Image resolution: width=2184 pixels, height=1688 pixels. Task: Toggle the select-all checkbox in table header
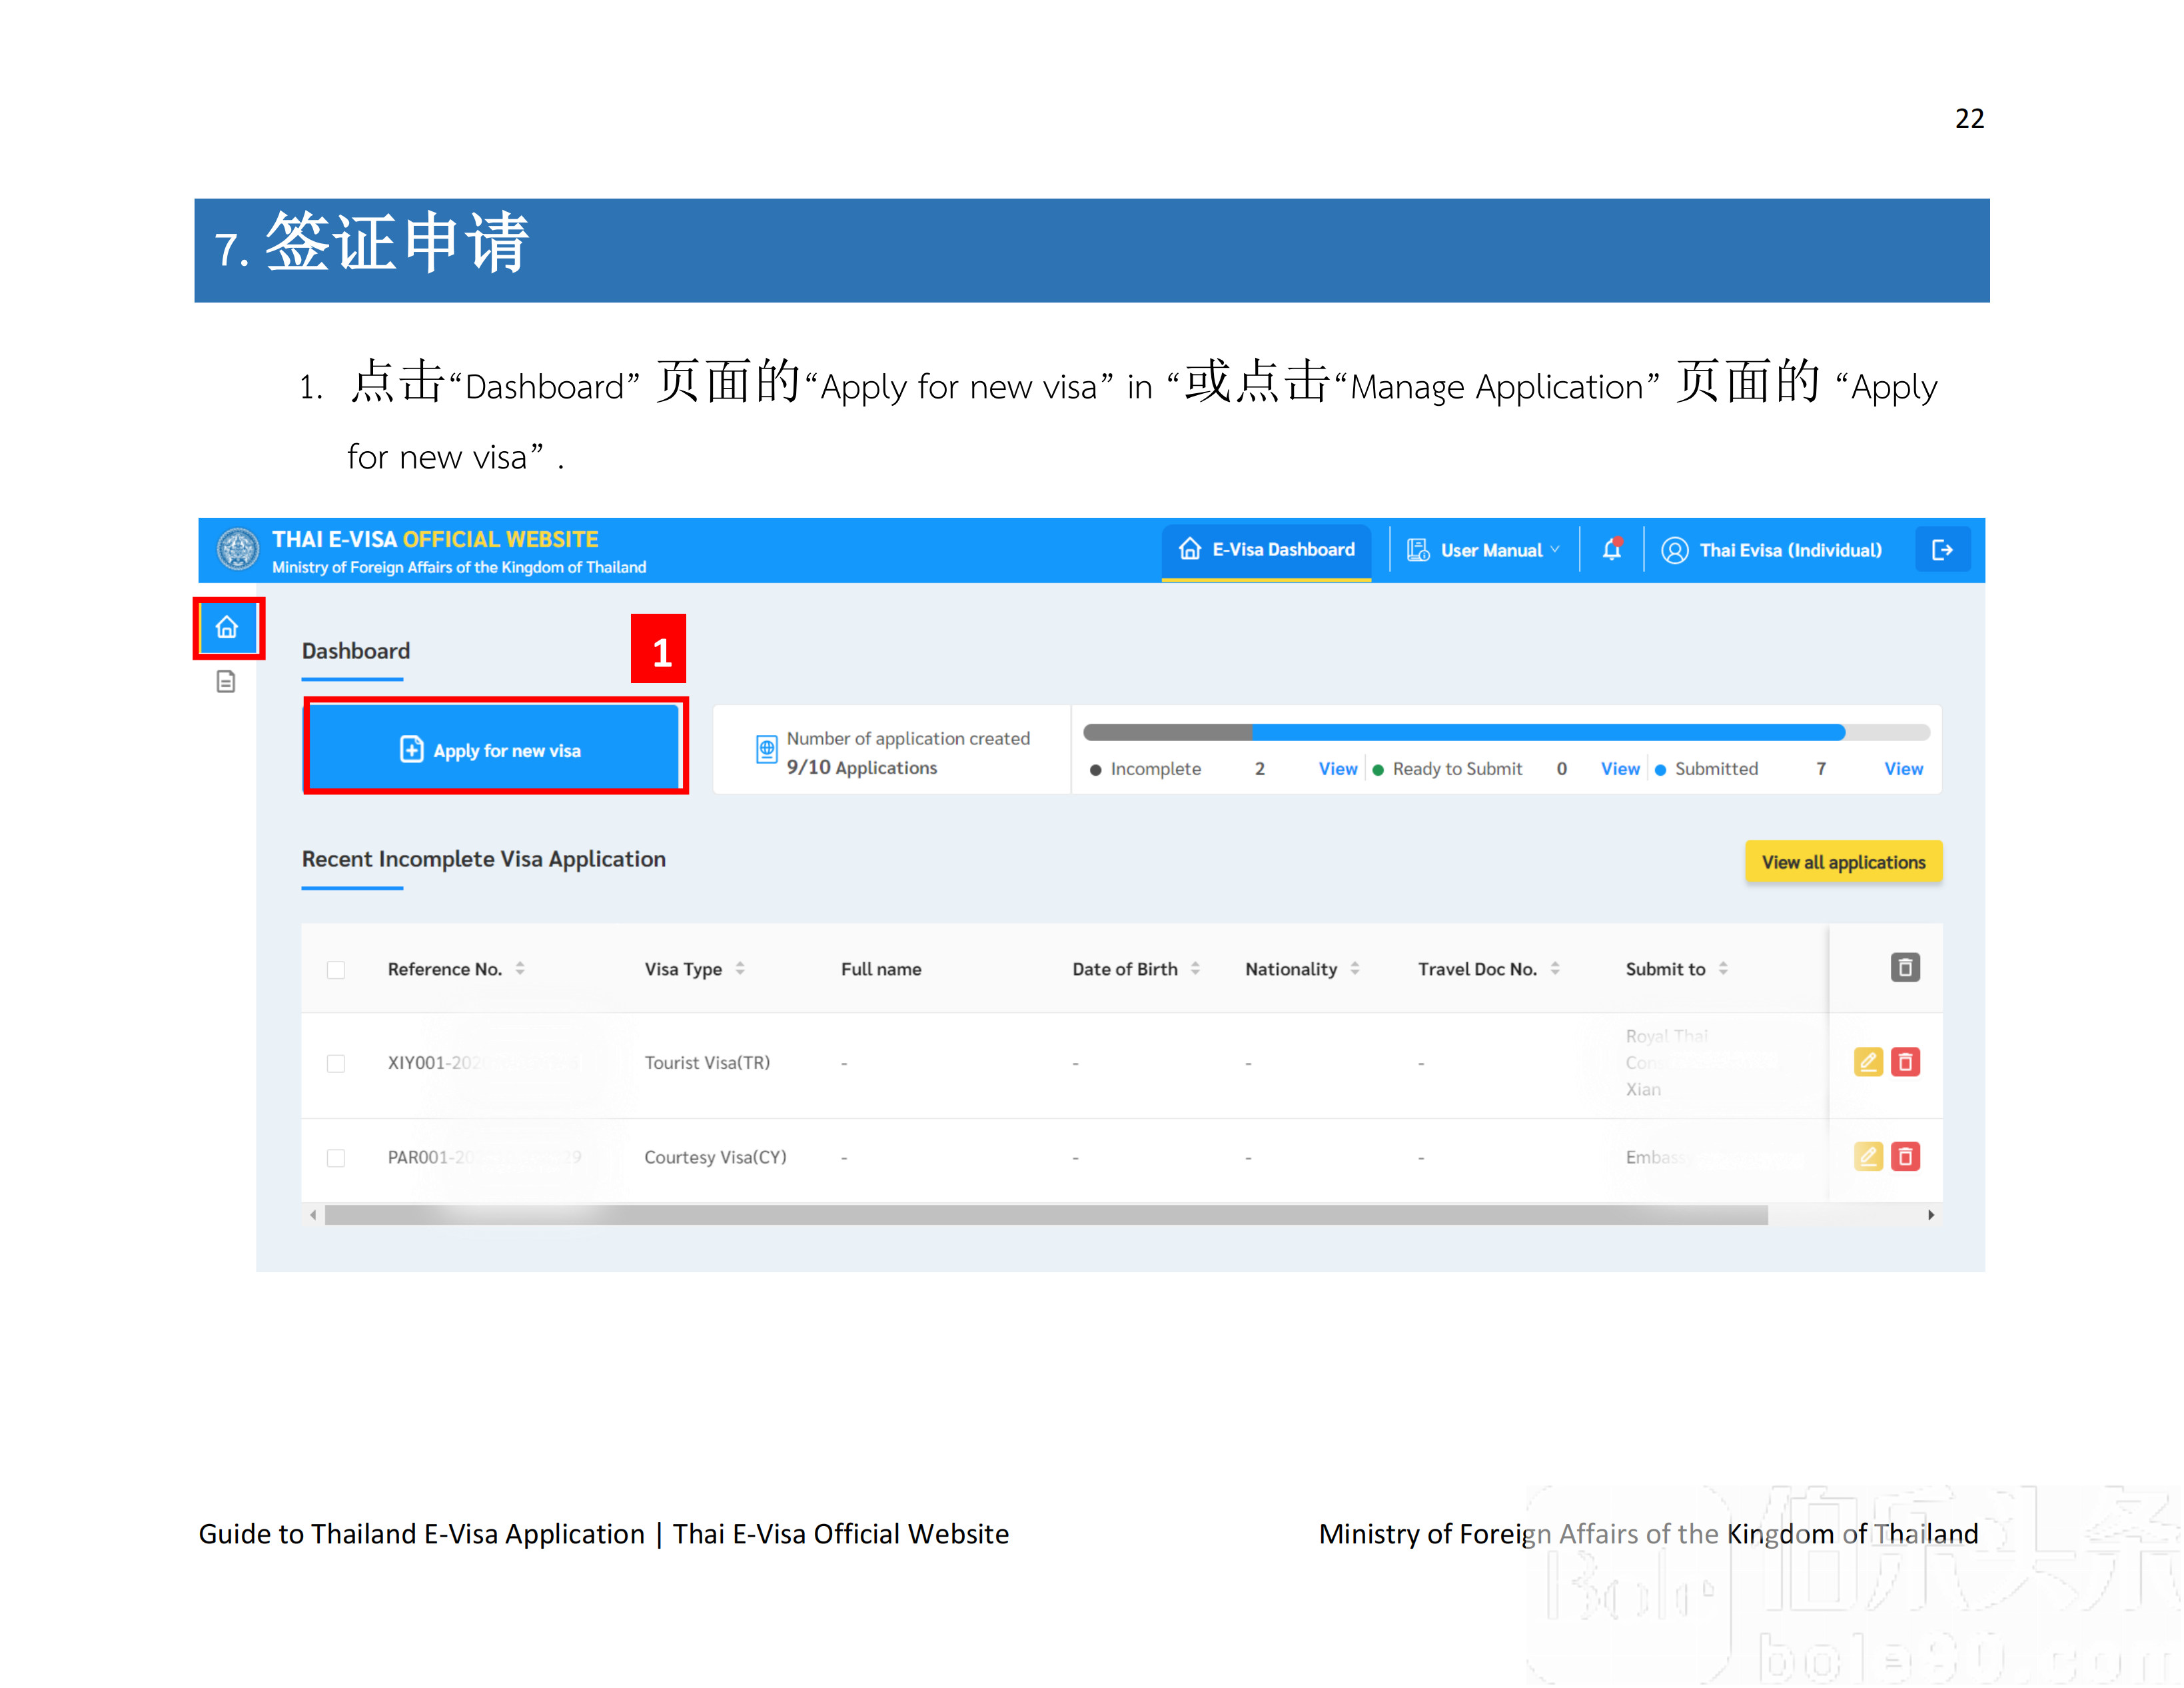click(337, 969)
